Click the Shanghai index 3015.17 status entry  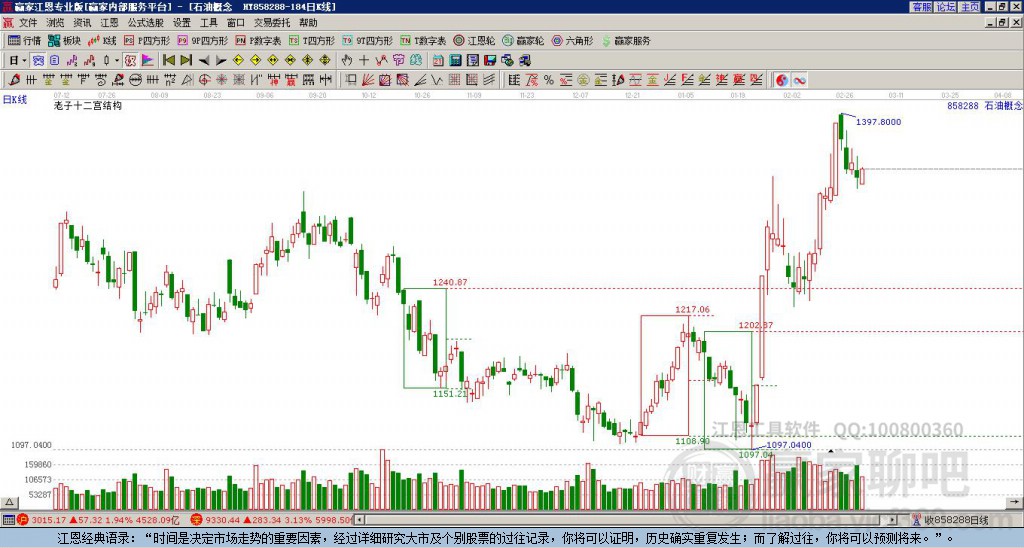coord(99,520)
